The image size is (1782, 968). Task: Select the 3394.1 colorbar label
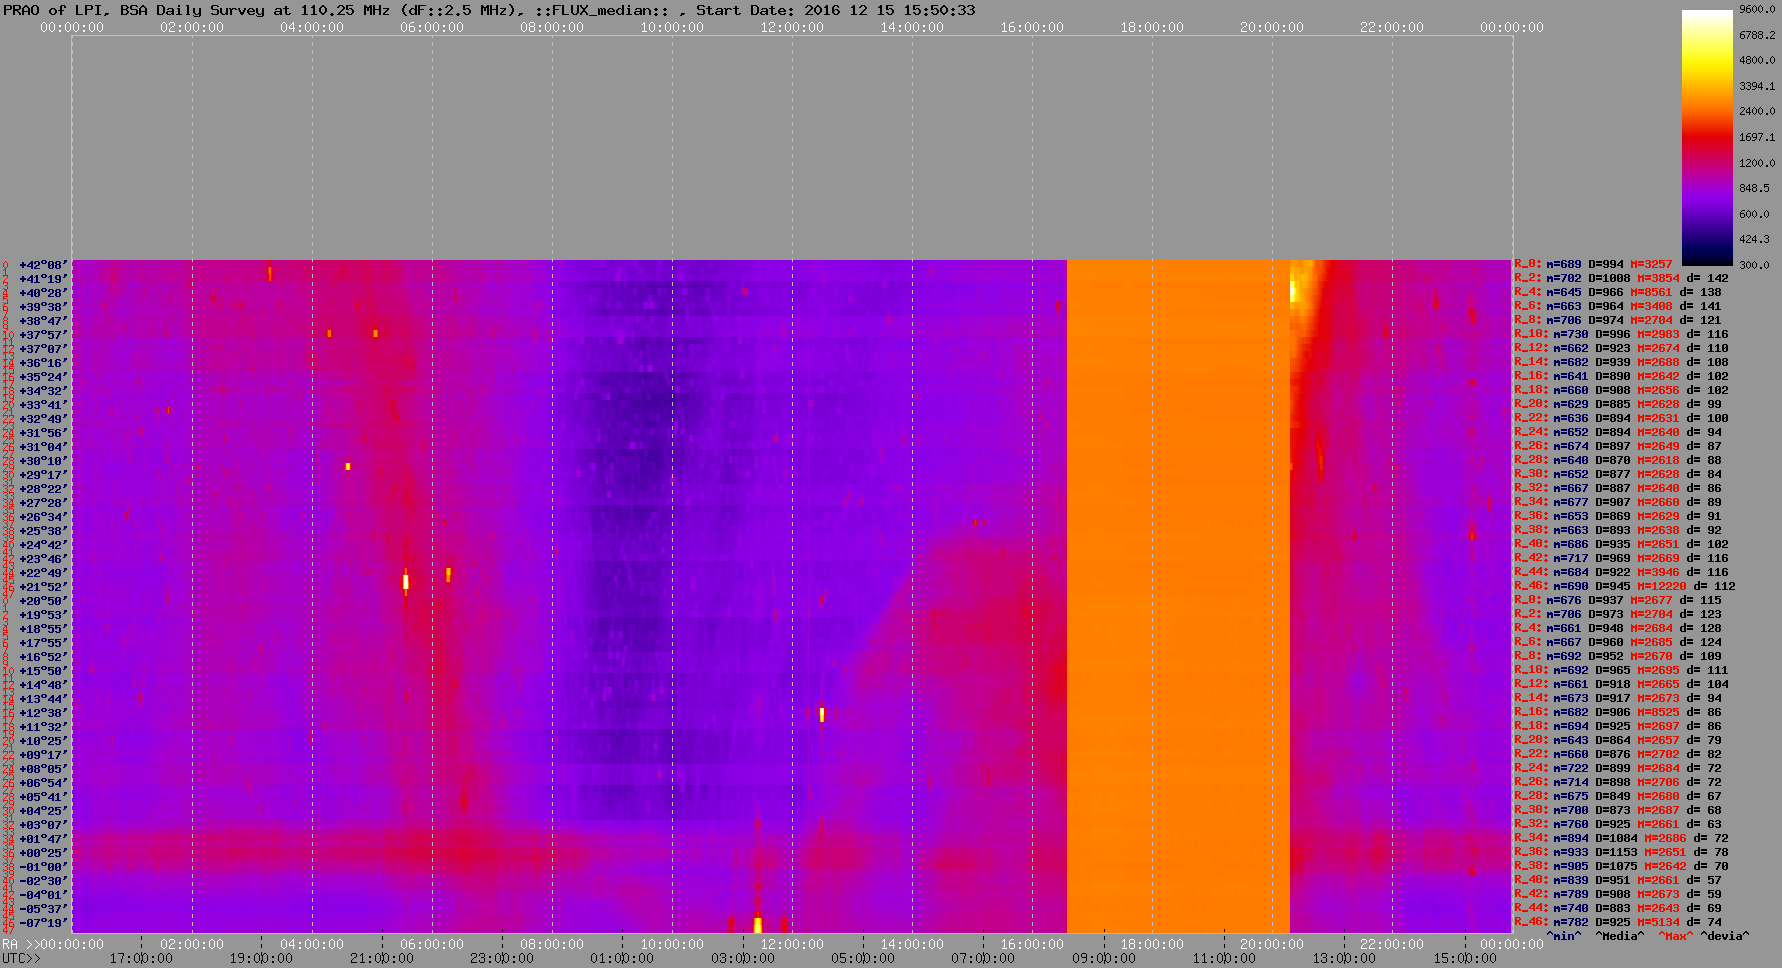(1757, 86)
